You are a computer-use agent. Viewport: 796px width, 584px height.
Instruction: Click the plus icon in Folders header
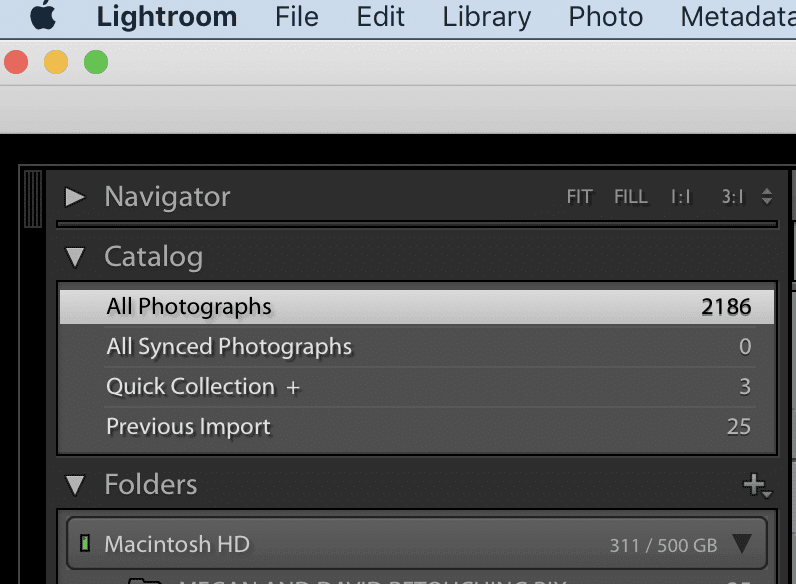(x=757, y=485)
